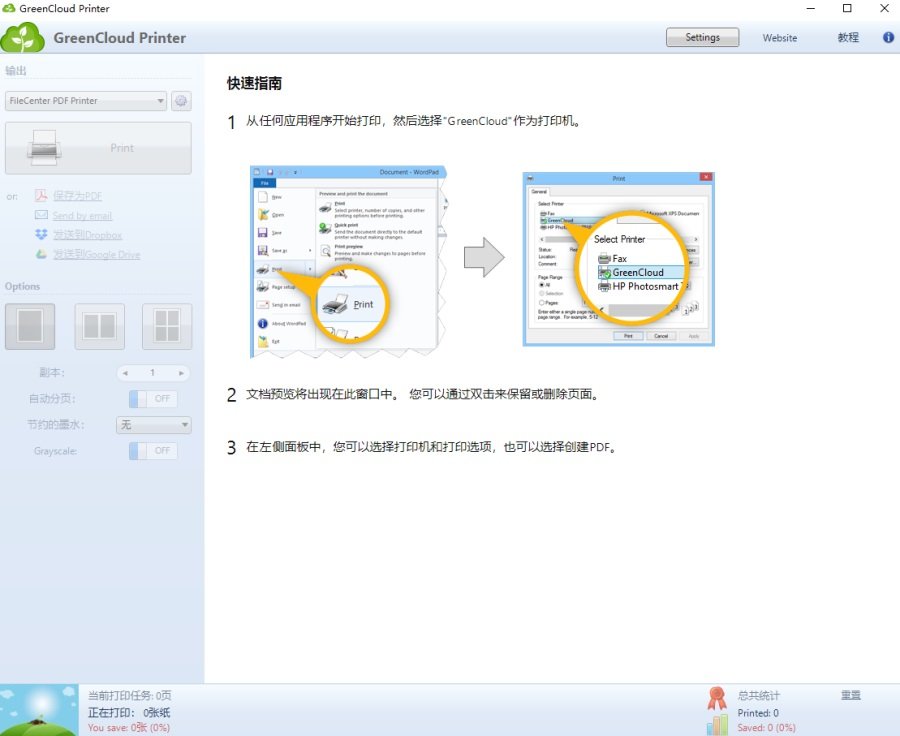
Task: Click the You save: 0张 text
Action: [129, 727]
